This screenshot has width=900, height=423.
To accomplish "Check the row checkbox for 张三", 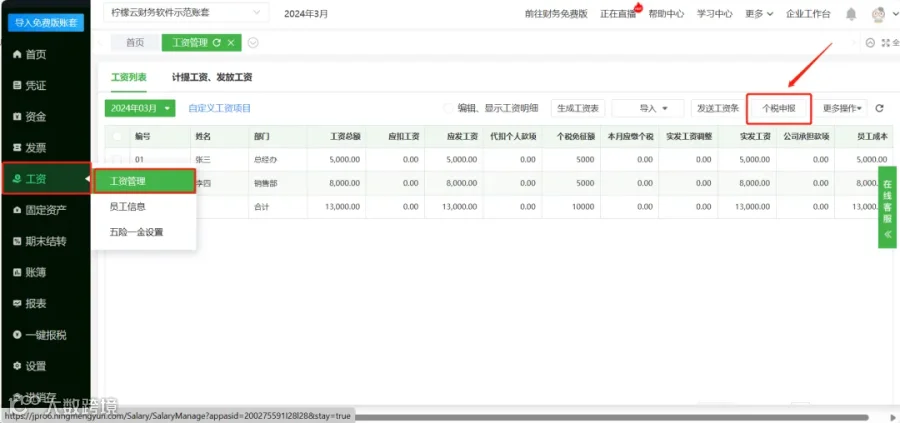I will point(117,160).
